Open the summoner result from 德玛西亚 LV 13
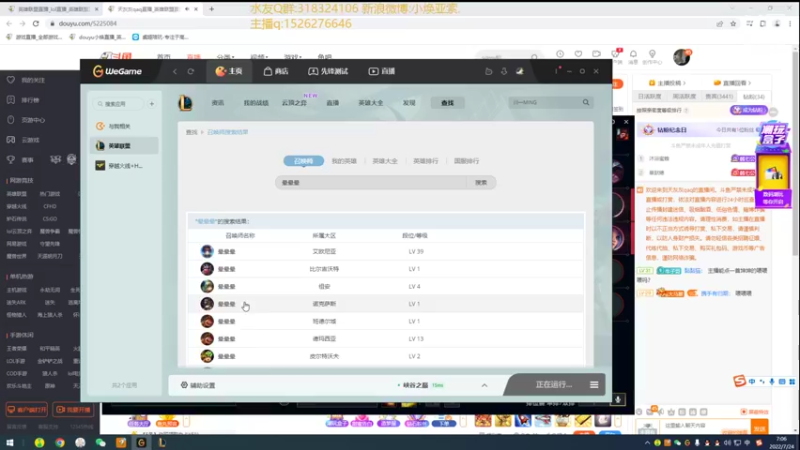This screenshot has height=450, width=800. click(386, 339)
